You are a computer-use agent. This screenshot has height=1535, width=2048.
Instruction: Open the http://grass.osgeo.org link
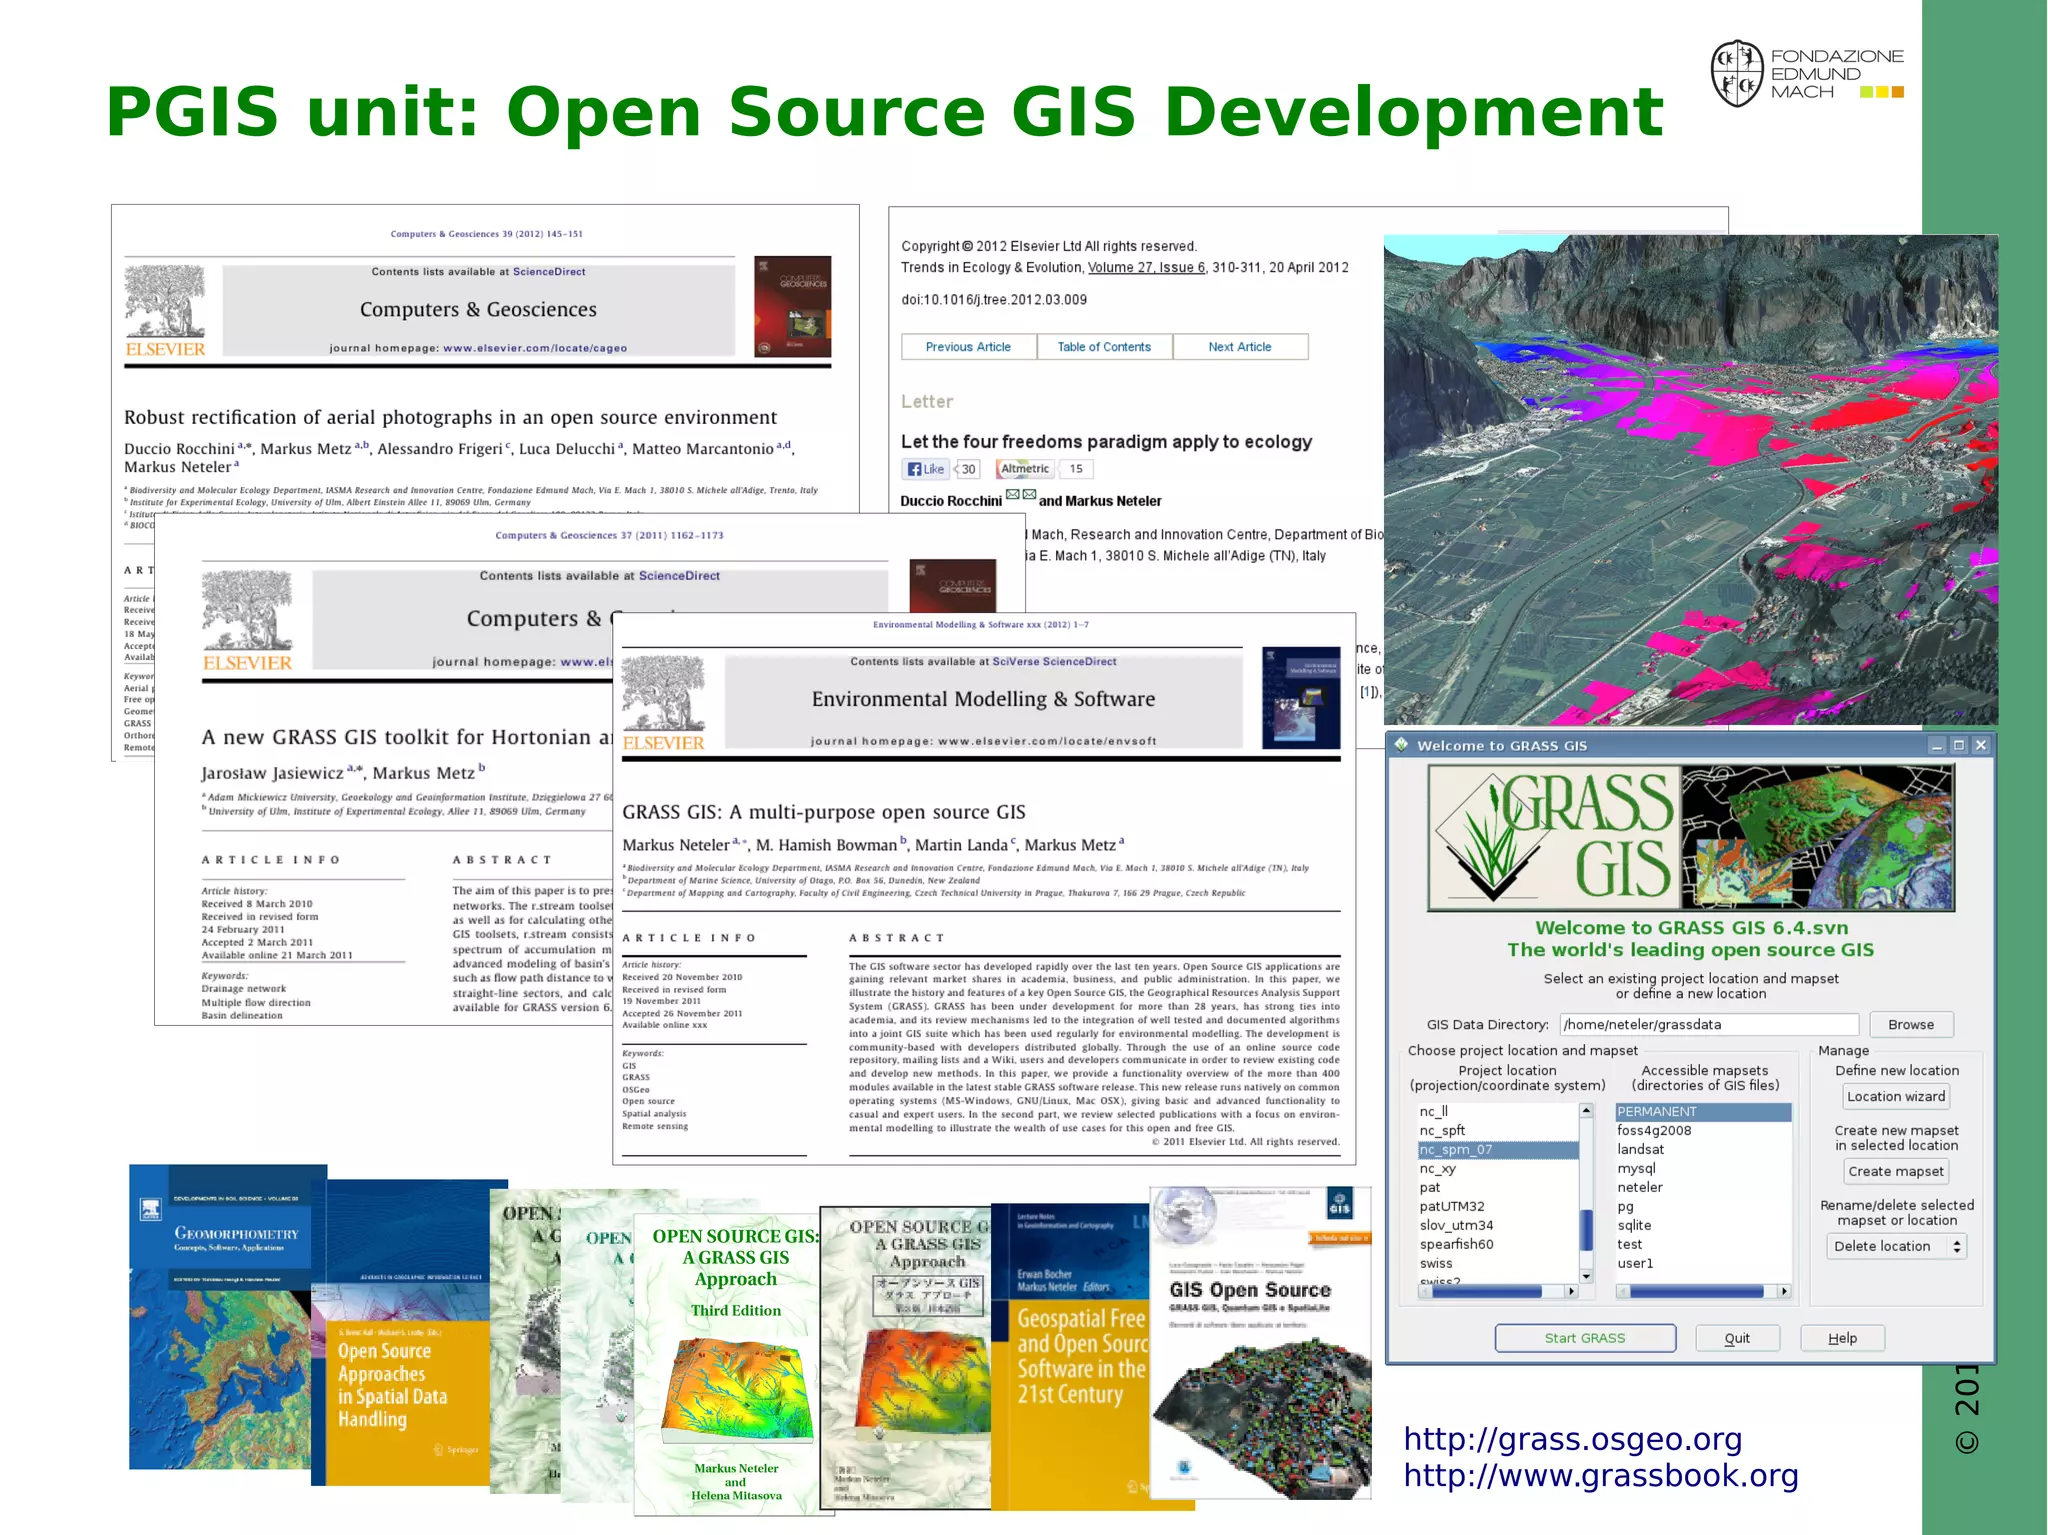(1573, 1439)
